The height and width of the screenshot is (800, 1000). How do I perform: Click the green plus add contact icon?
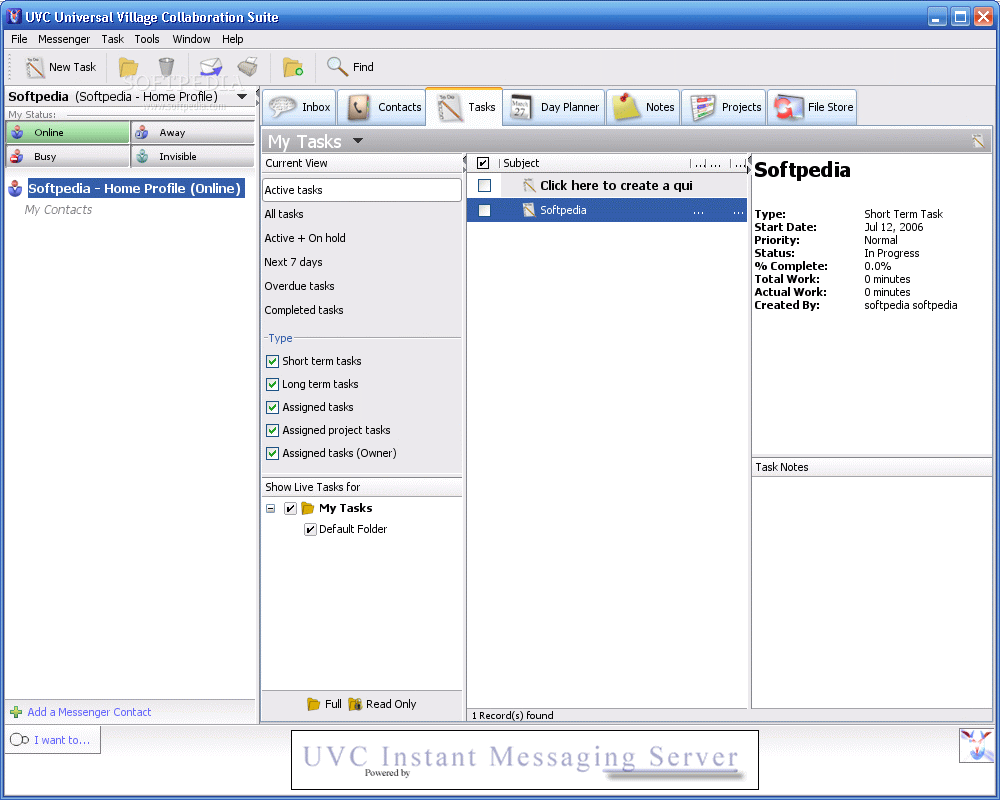17,712
